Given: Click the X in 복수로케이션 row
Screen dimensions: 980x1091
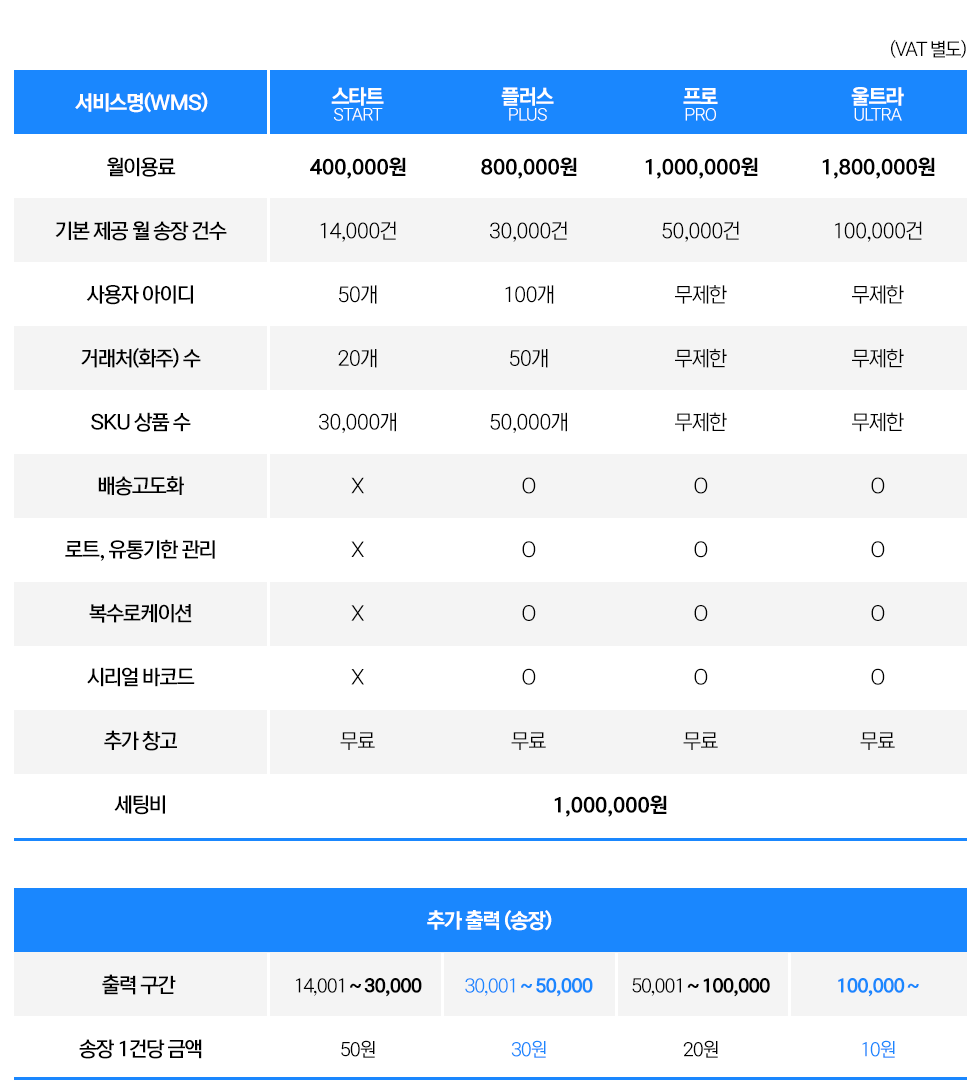Looking at the screenshot, I should (x=358, y=614).
